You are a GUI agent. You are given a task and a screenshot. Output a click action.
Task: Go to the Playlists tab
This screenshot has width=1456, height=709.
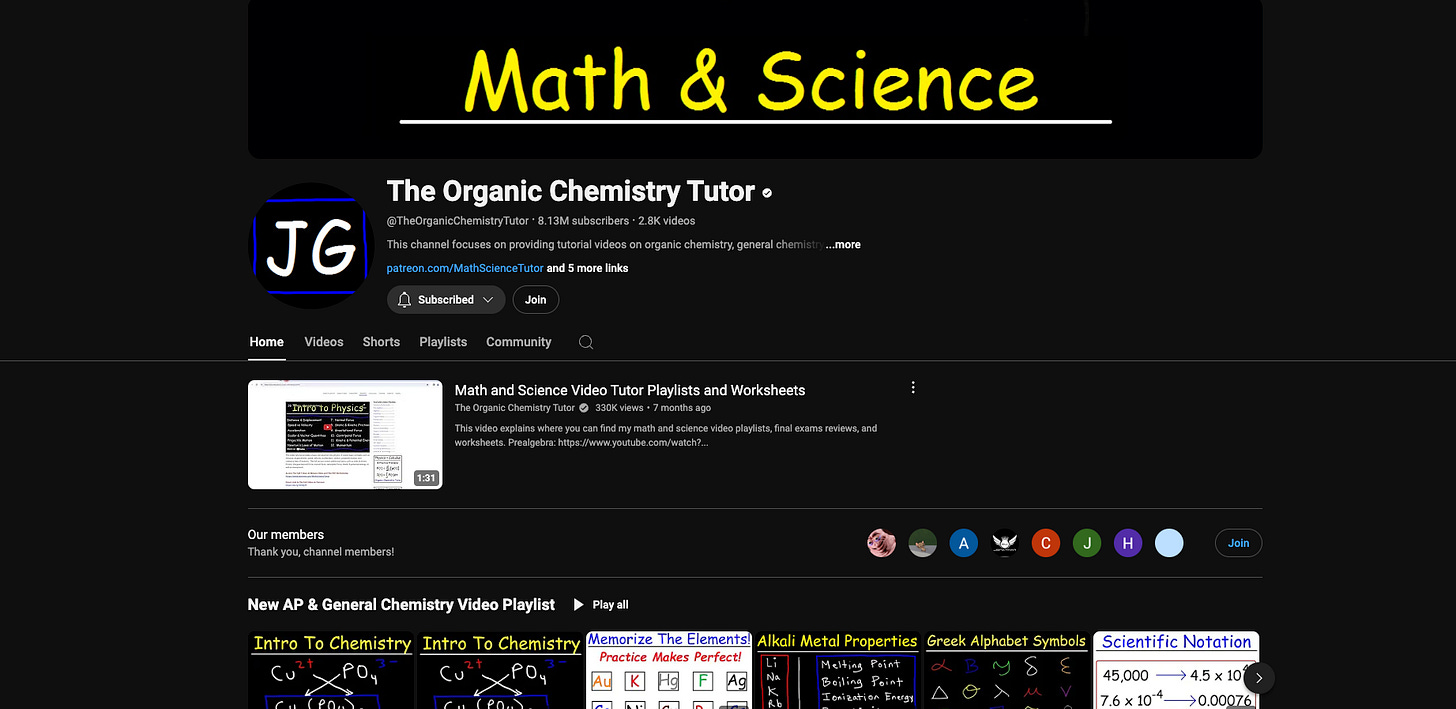click(443, 342)
